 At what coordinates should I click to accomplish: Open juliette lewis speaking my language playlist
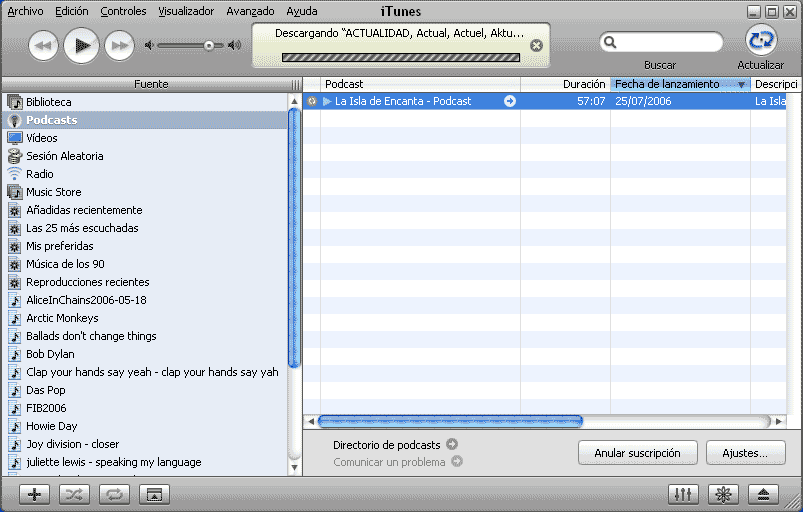coord(145,462)
